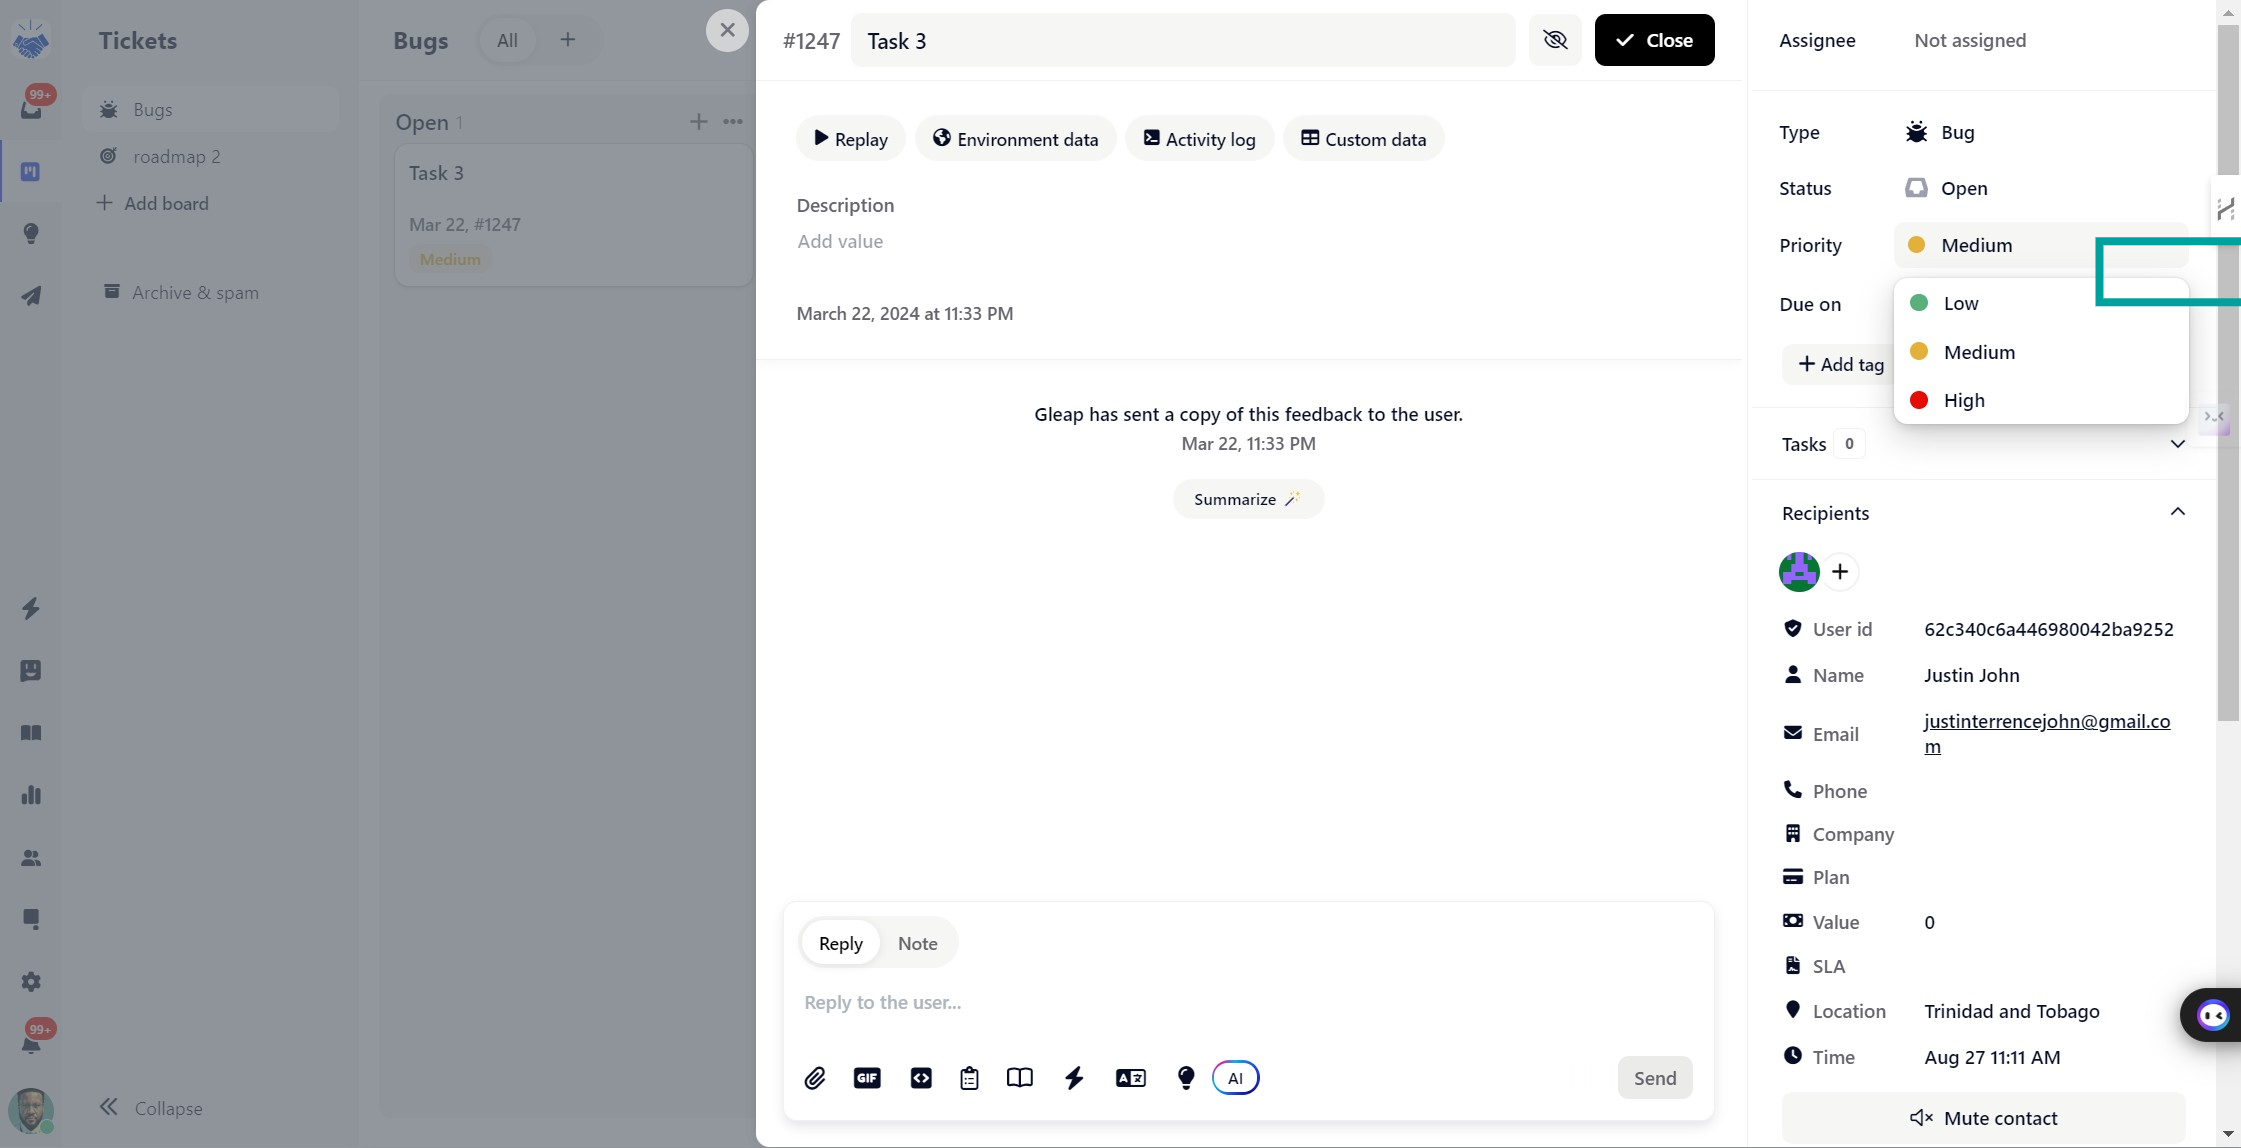Switch to the Note tab
This screenshot has width=2241, height=1148.
(x=917, y=943)
